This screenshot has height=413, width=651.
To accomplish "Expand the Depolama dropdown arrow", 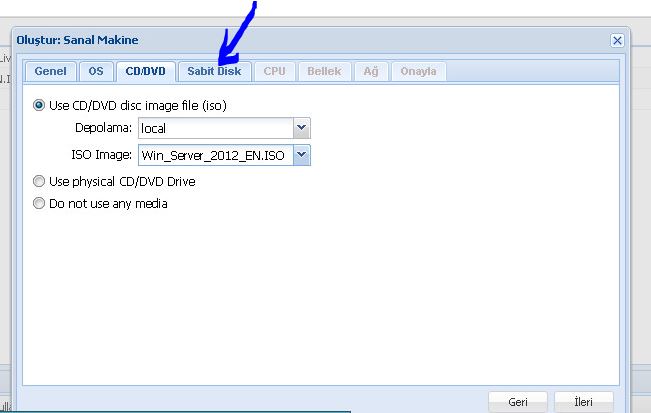I will [301, 128].
